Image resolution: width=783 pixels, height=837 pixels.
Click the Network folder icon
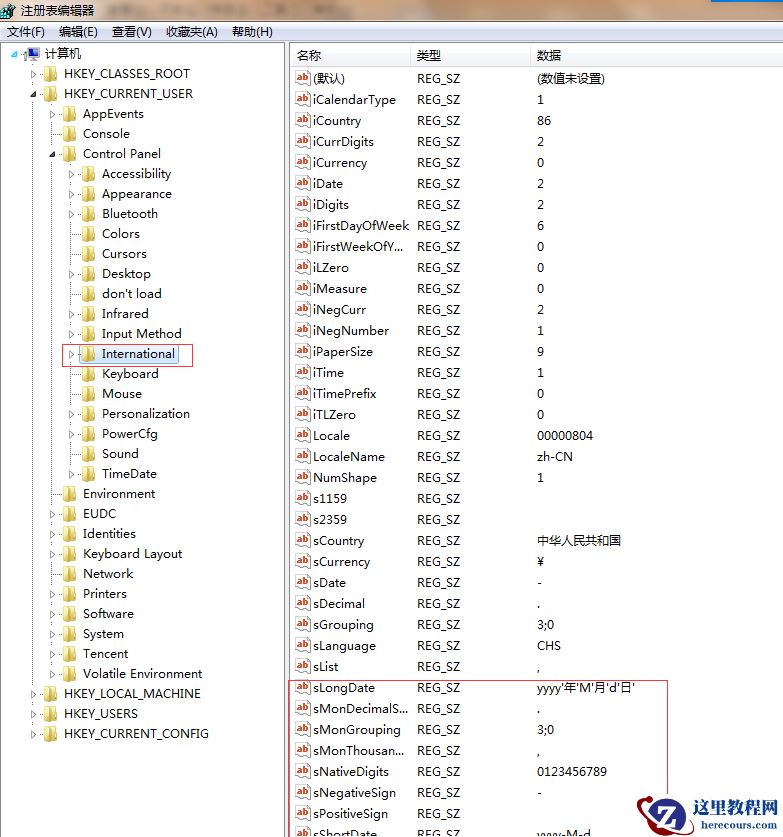tap(69, 574)
